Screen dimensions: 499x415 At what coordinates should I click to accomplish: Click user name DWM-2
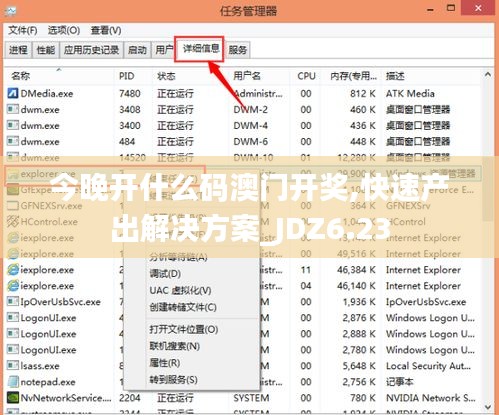250,110
